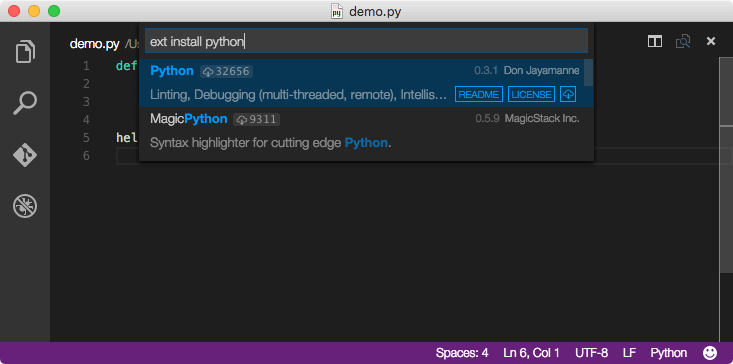Image resolution: width=733 pixels, height=364 pixels.
Task: Open the Git source control view
Action: [x=25, y=155]
